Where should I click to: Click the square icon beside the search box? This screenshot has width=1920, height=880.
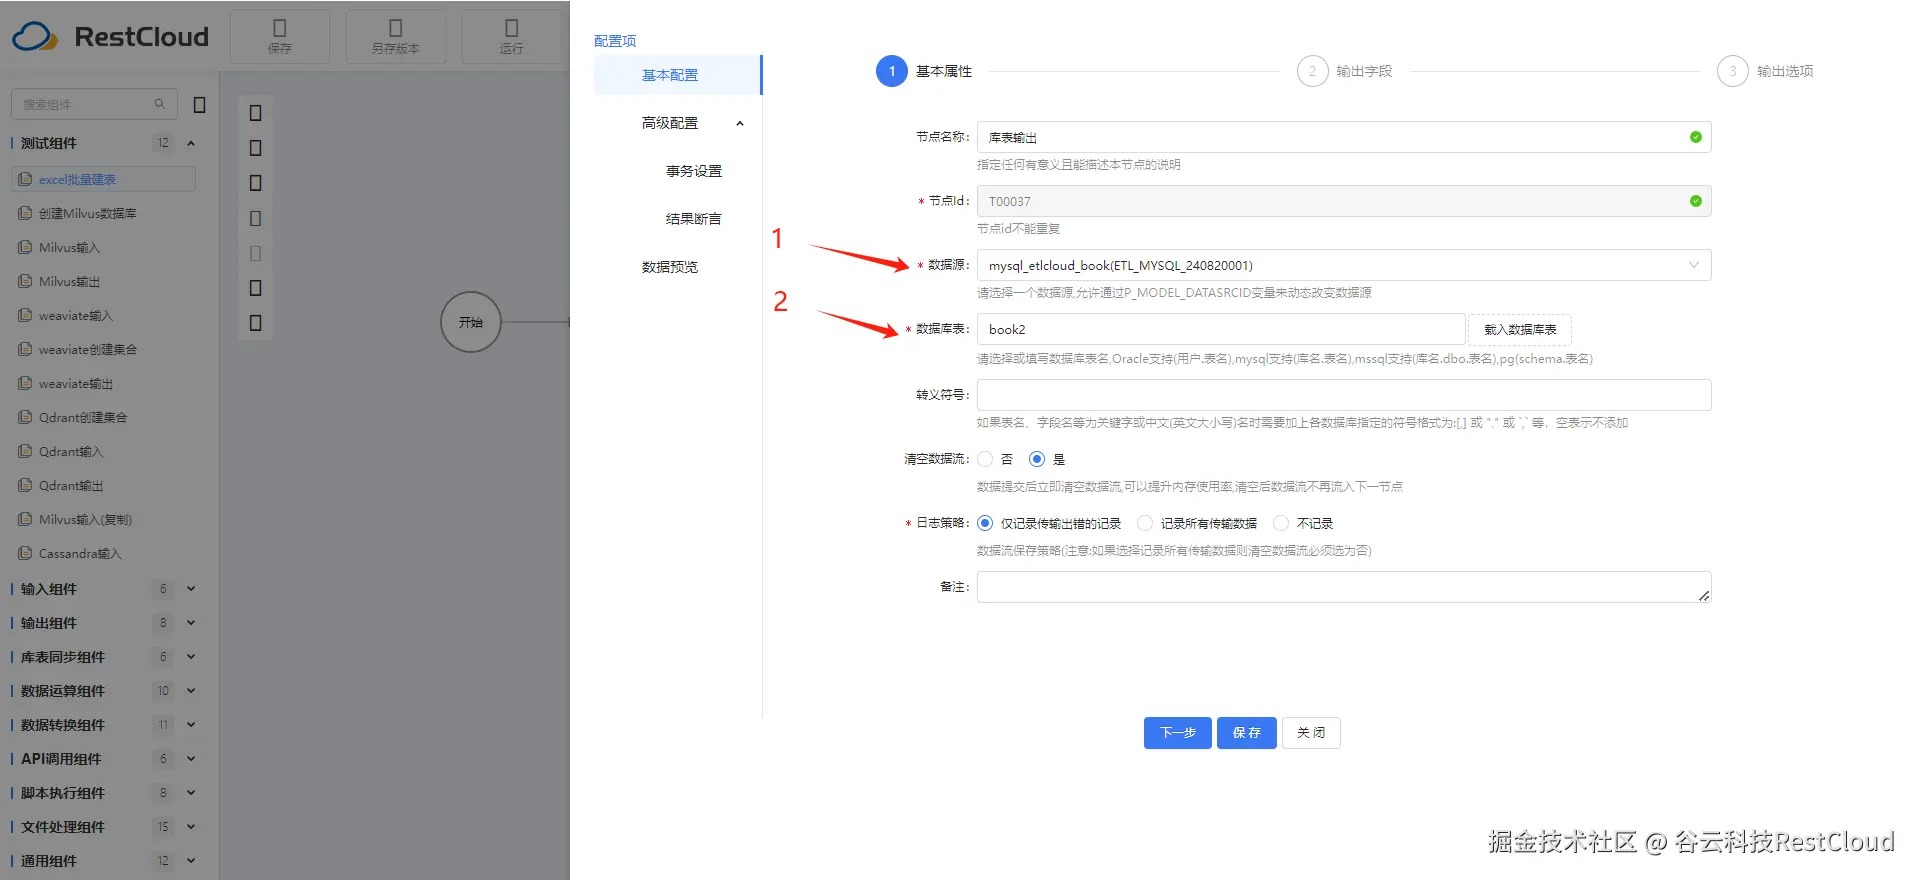[x=199, y=104]
